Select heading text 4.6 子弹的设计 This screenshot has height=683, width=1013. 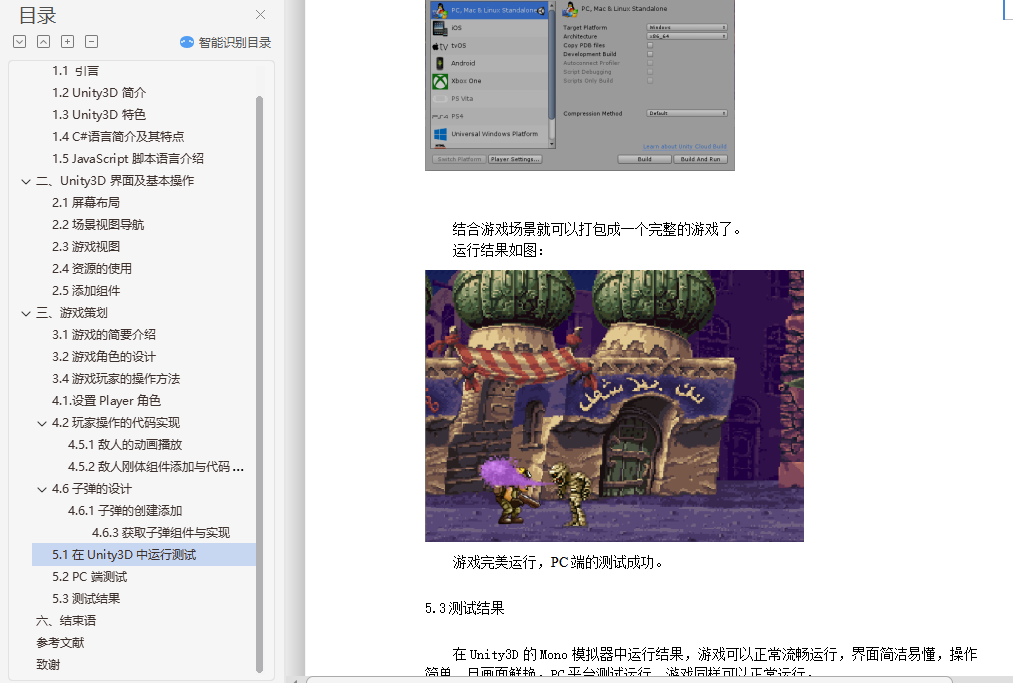92,489
